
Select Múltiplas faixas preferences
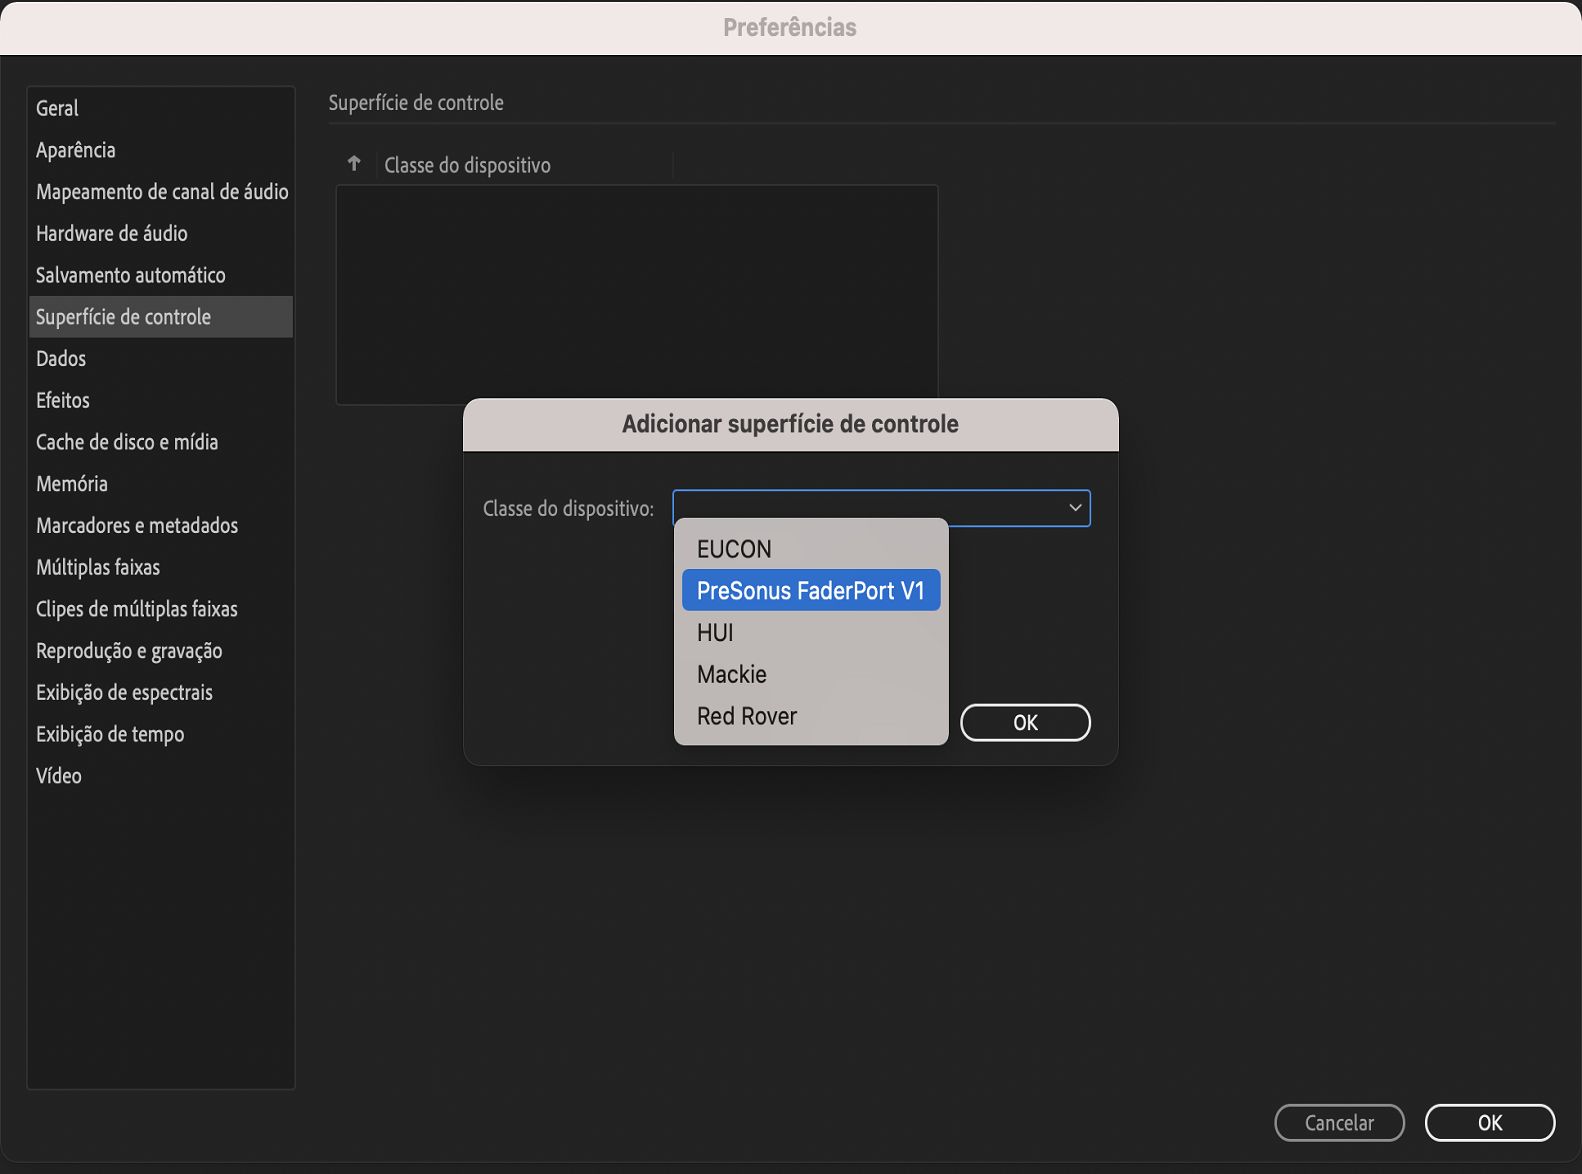161,567
